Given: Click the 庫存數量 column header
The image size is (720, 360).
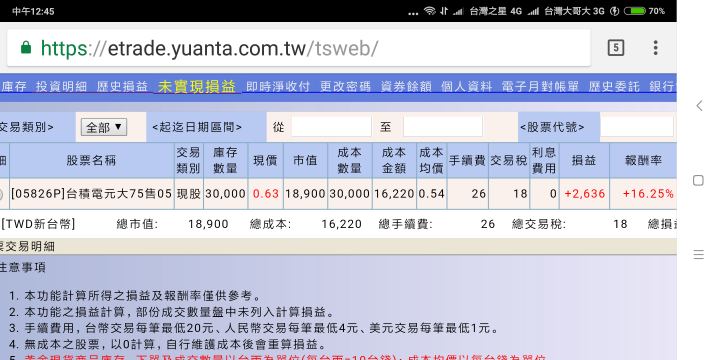Looking at the screenshot, I should [225, 160].
